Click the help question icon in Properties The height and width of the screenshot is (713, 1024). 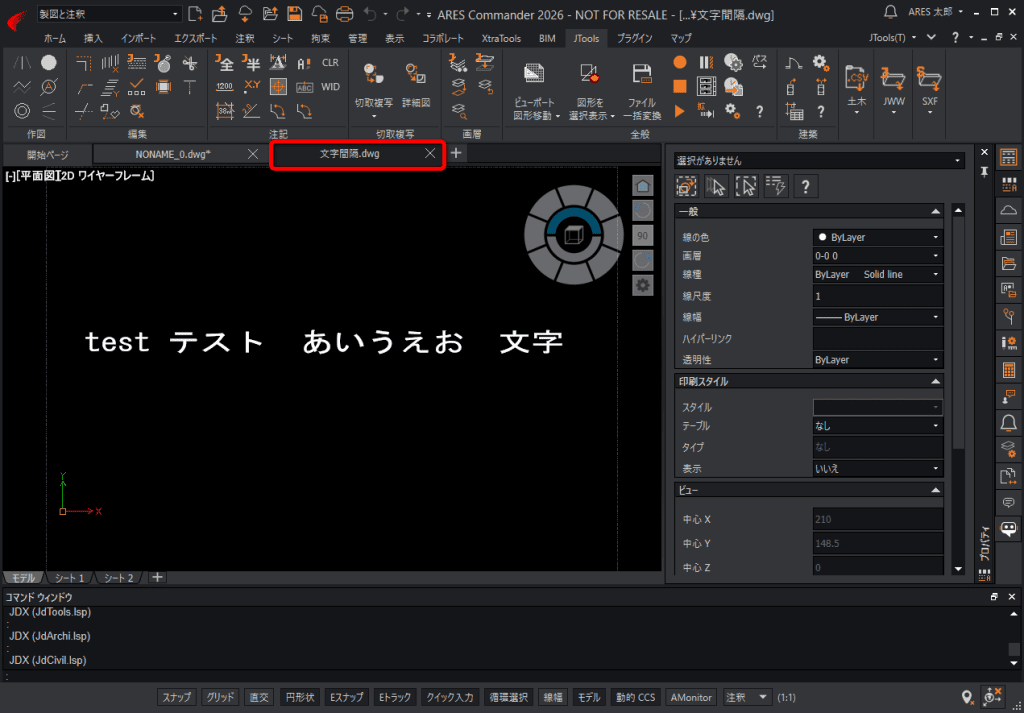click(806, 187)
